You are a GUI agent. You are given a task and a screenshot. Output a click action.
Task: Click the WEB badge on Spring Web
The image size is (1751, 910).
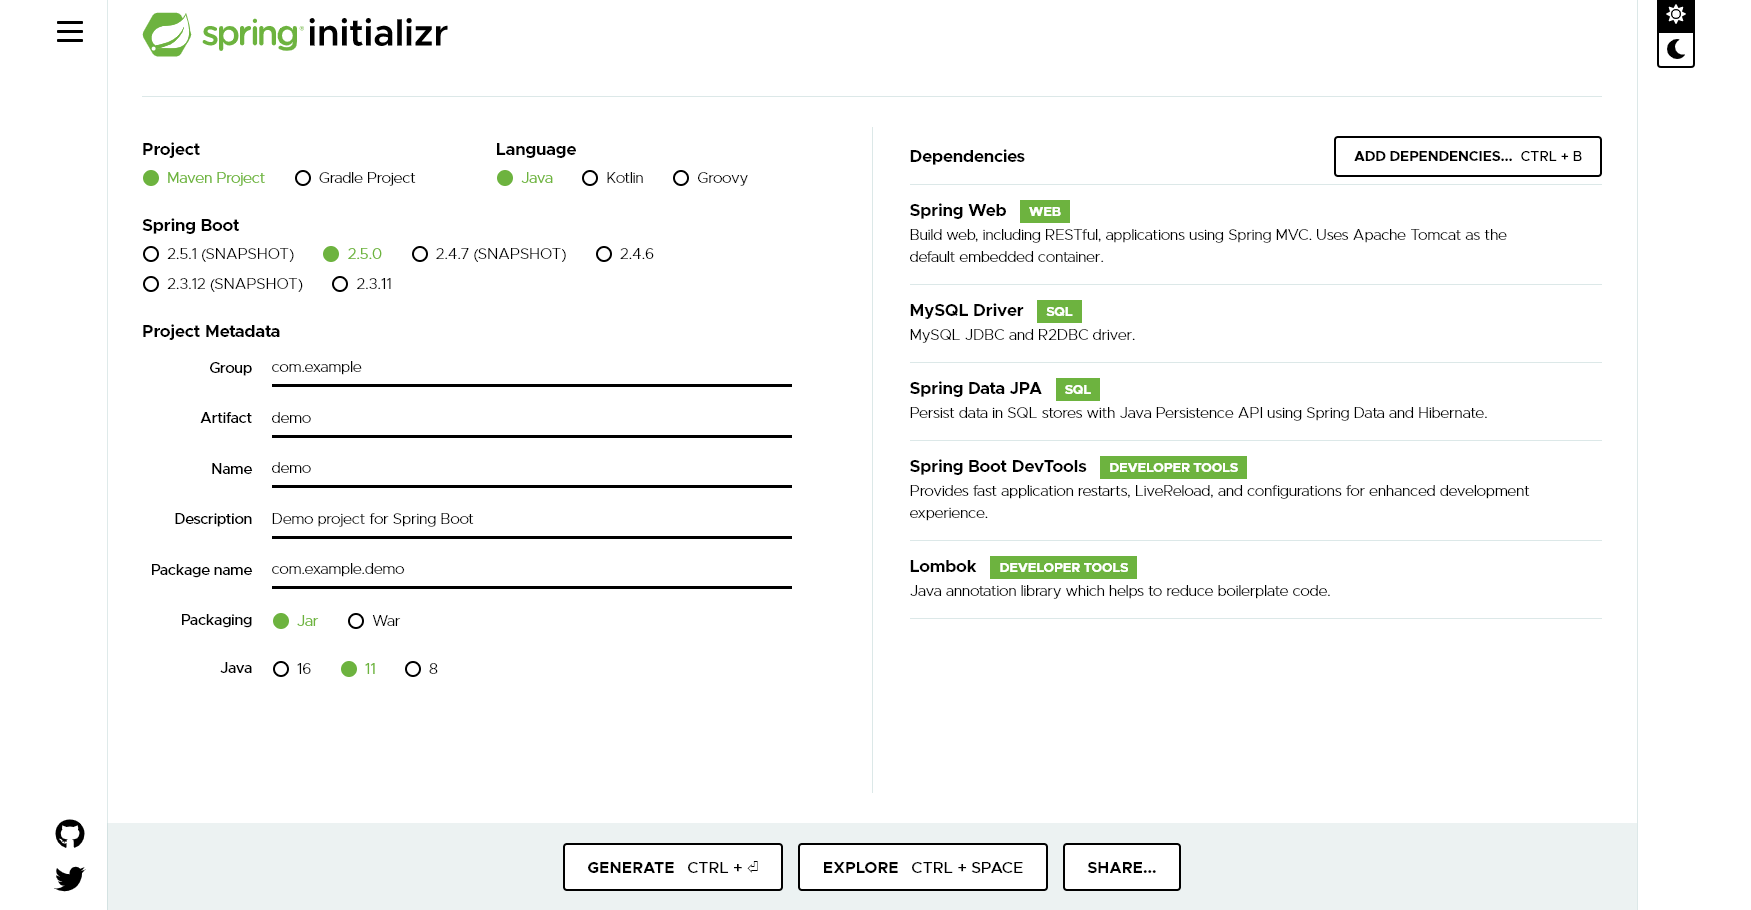point(1044,211)
